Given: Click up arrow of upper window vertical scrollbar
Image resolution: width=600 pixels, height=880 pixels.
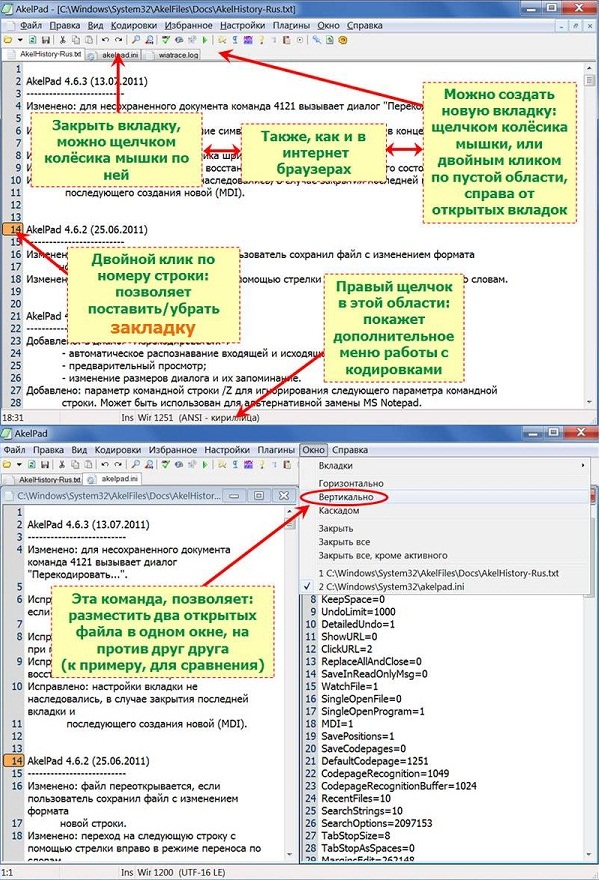Looking at the screenshot, I should (x=589, y=68).
